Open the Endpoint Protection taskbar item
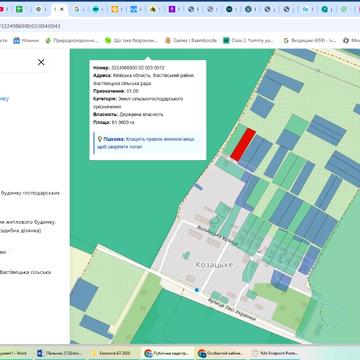The height and width of the screenshot is (360, 360). 276,353
